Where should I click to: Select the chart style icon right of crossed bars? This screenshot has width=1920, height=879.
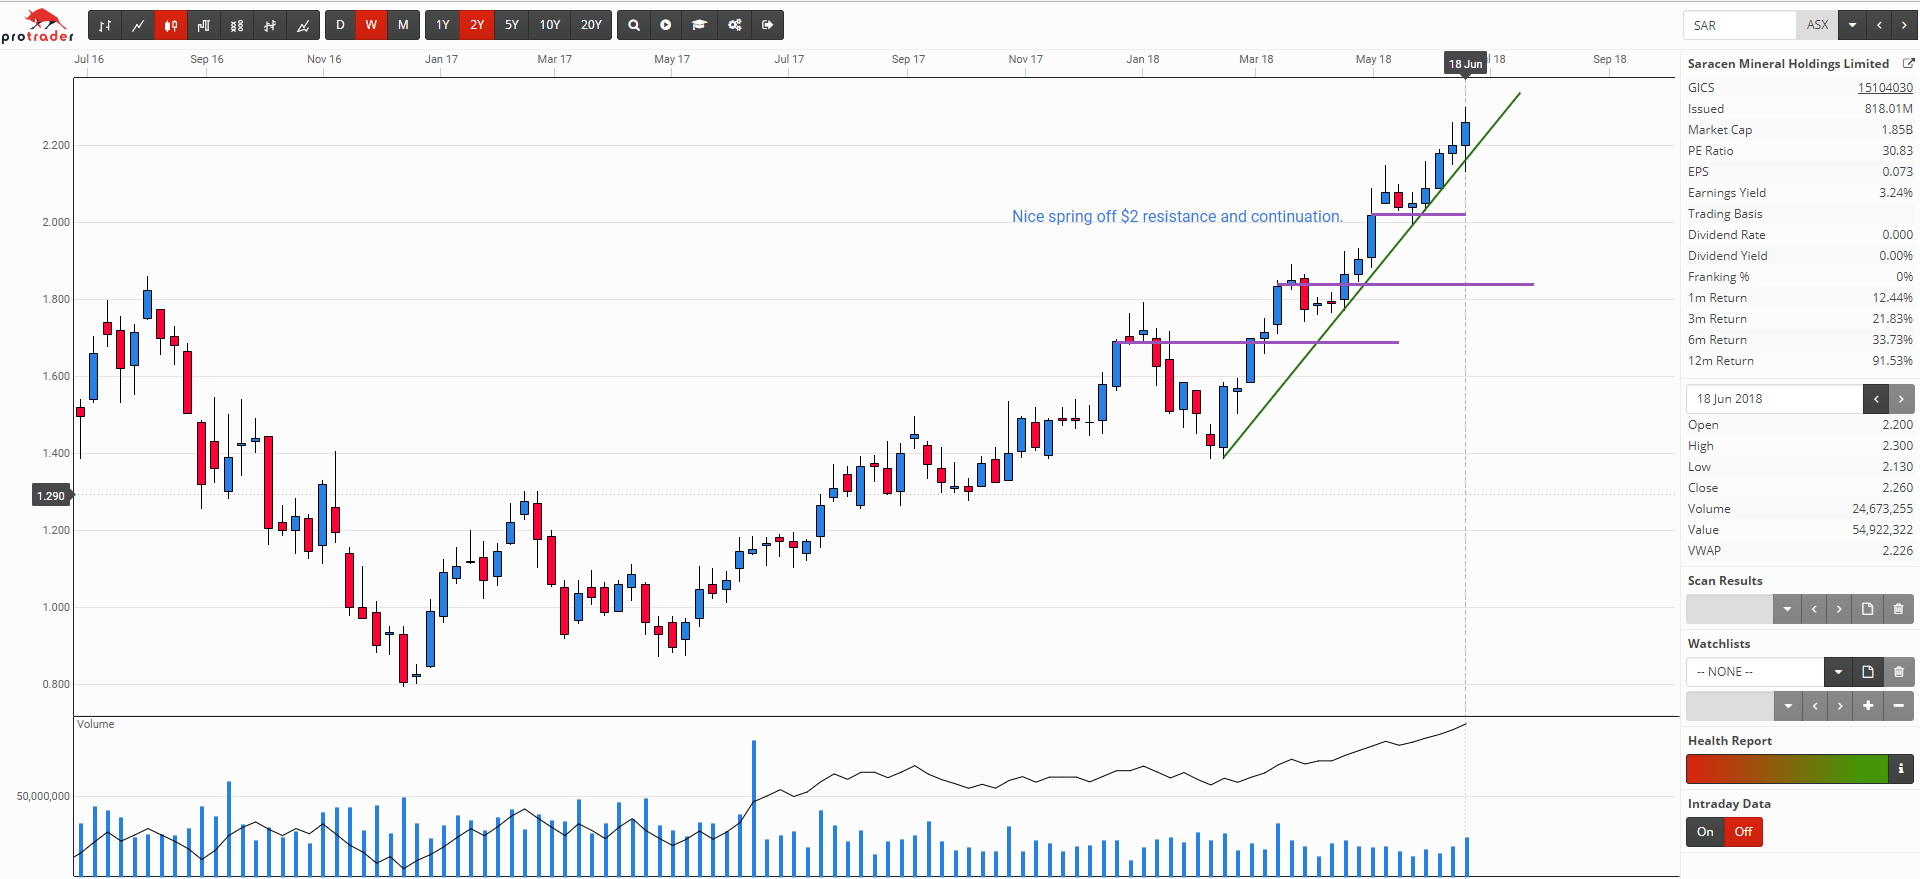coord(303,25)
